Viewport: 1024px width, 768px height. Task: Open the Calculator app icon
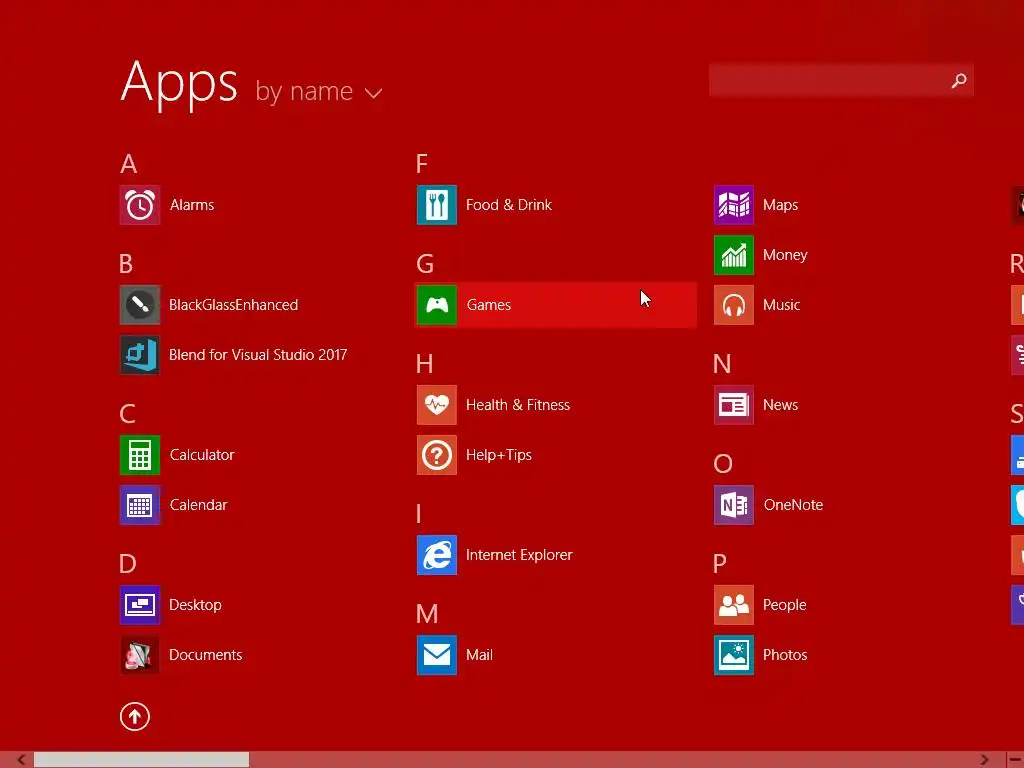140,455
